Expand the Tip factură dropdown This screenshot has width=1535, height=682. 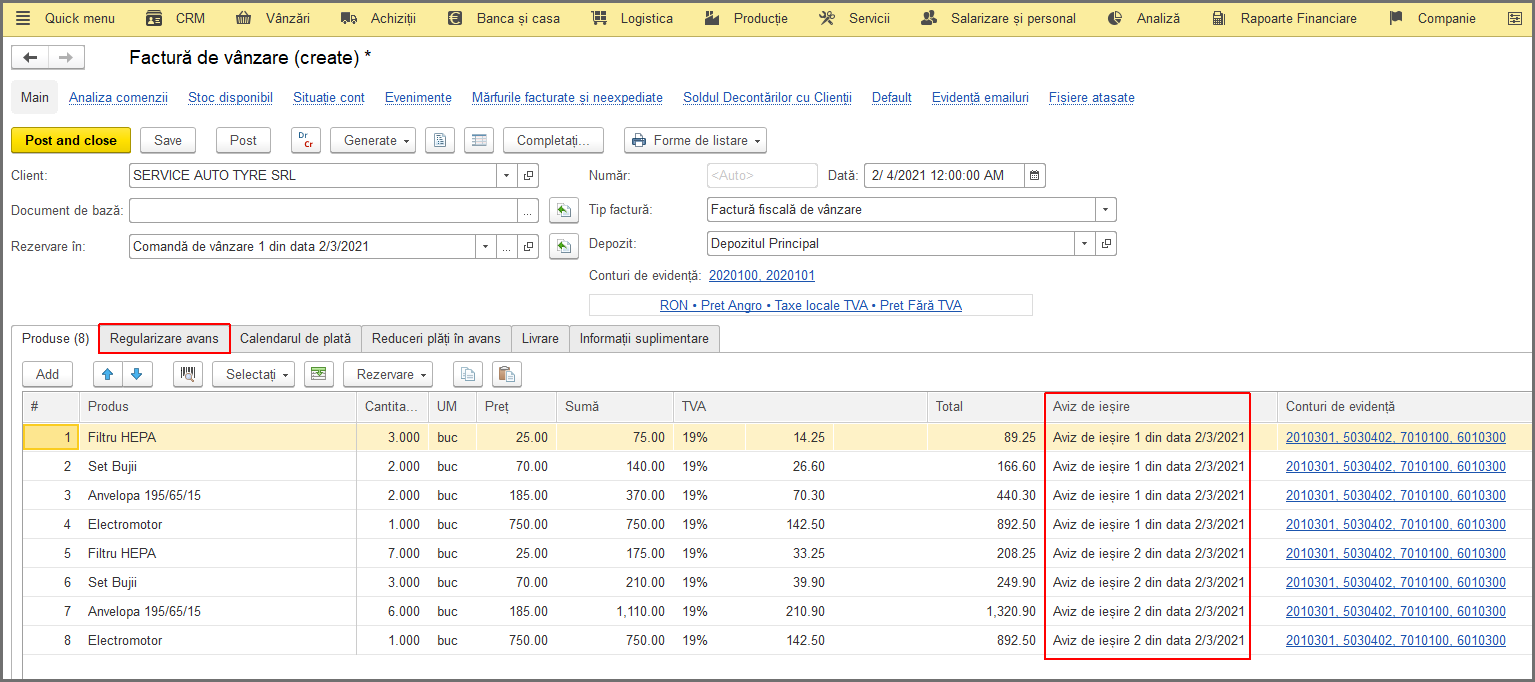click(x=1106, y=210)
